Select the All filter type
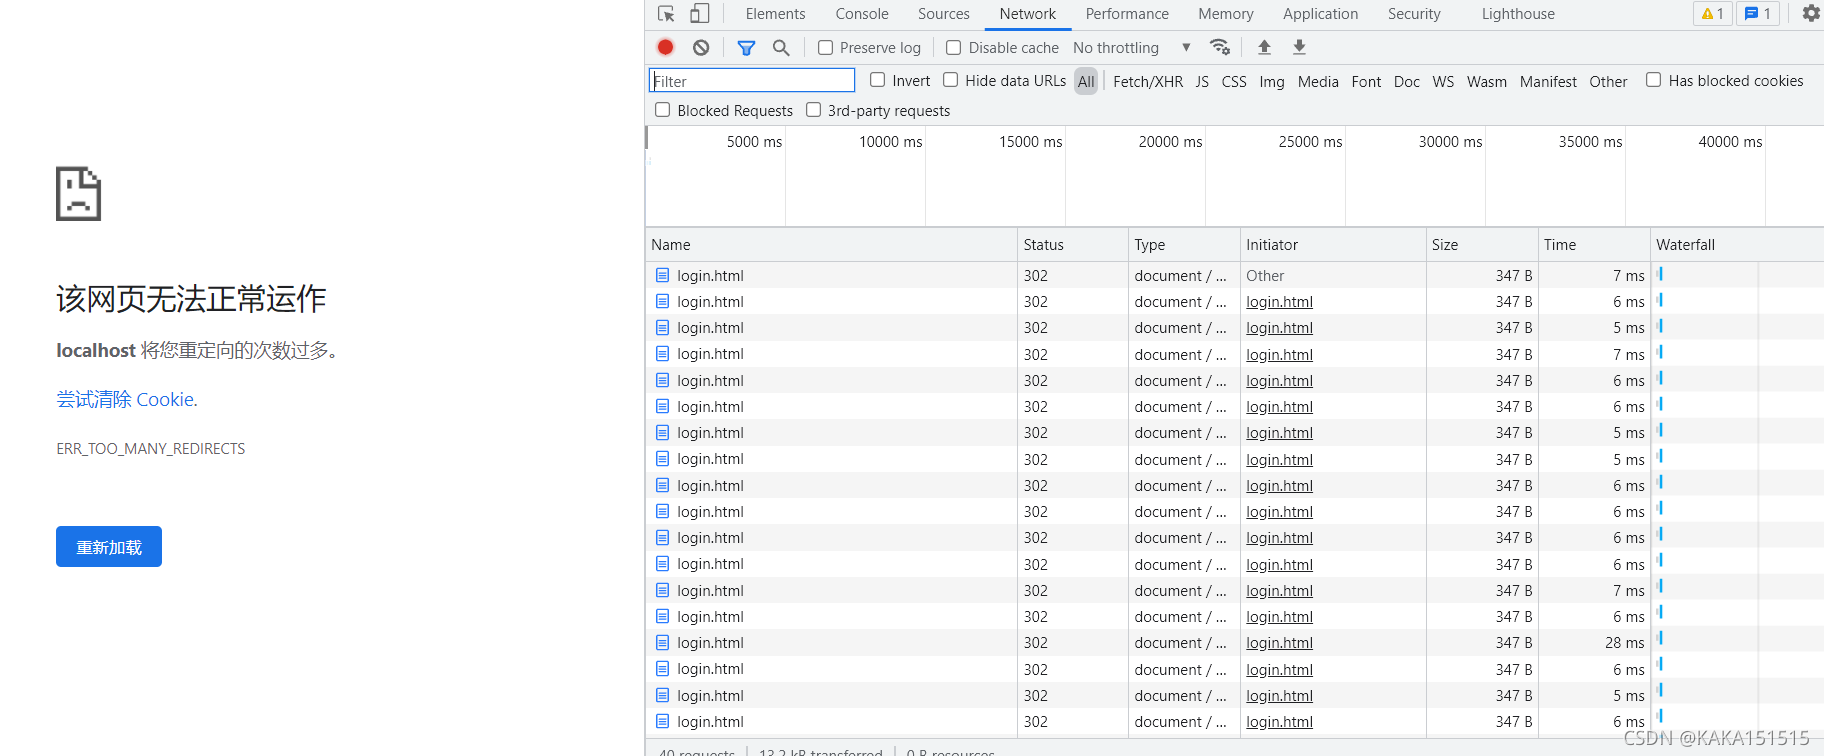 point(1086,82)
